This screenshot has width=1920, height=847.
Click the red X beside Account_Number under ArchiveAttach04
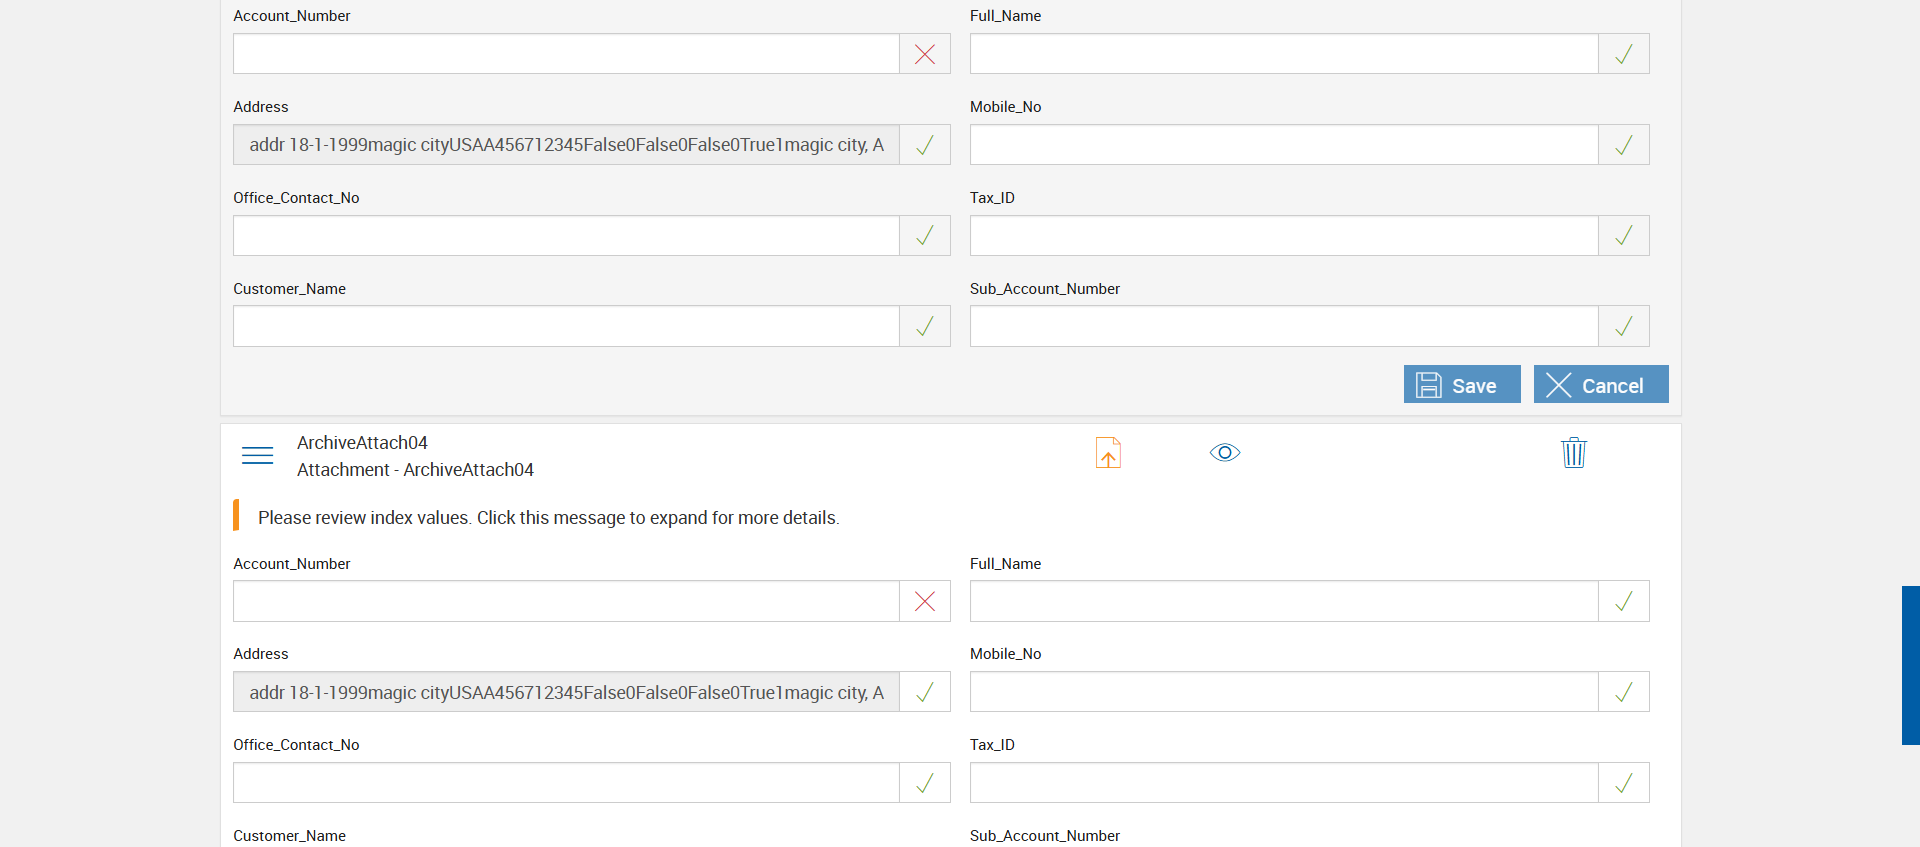pyautogui.click(x=925, y=601)
